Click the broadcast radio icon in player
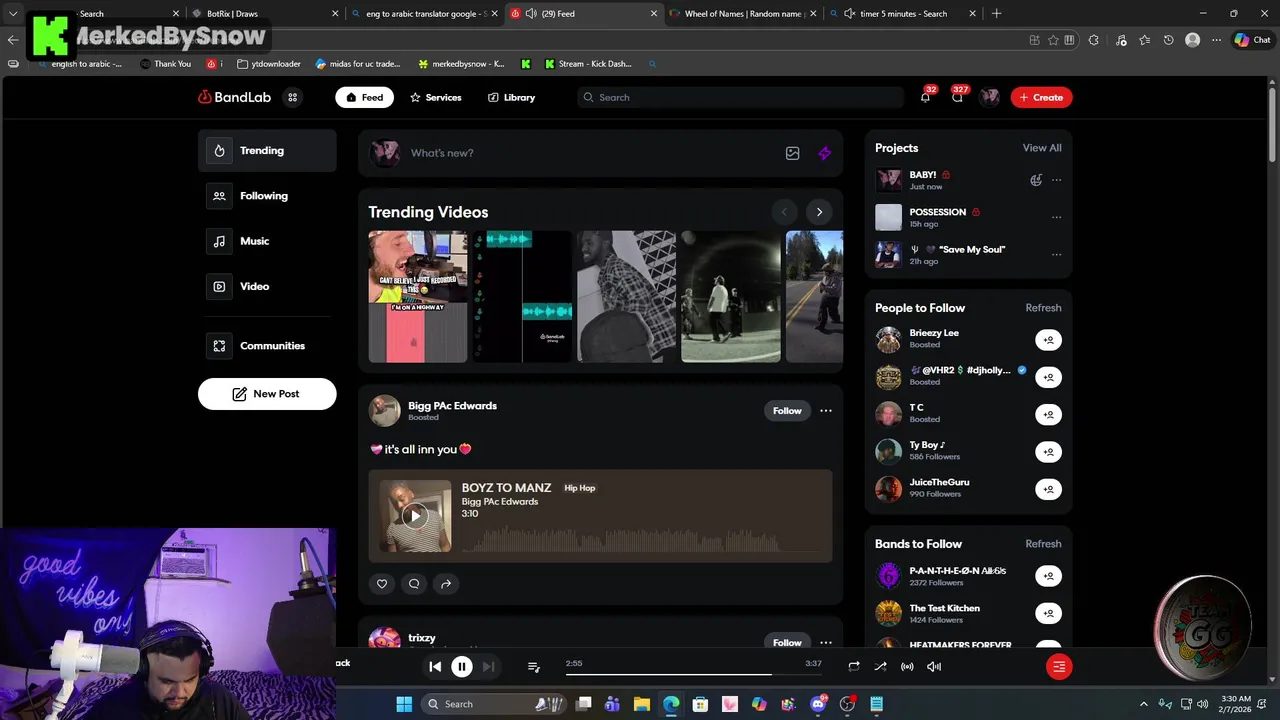1280x720 pixels. click(x=907, y=667)
